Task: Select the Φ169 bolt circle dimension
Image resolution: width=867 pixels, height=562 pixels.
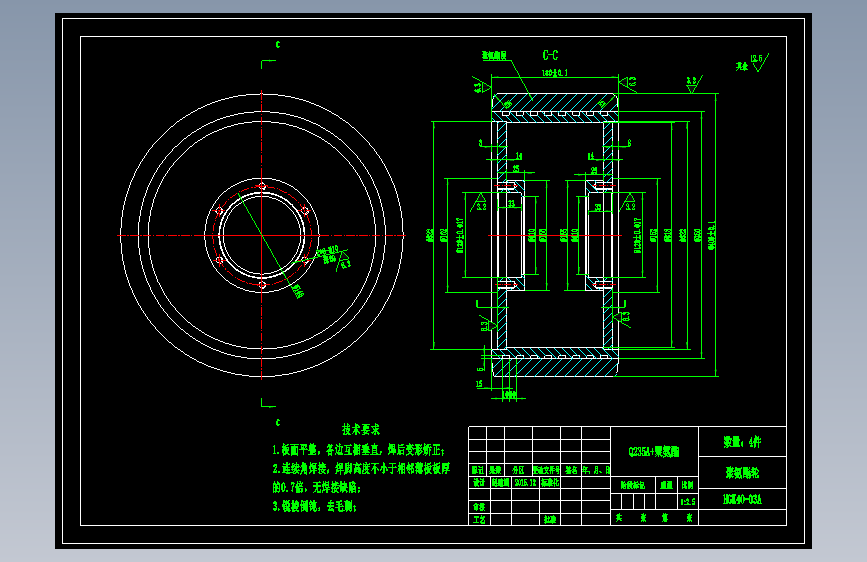Action: [x=297, y=291]
